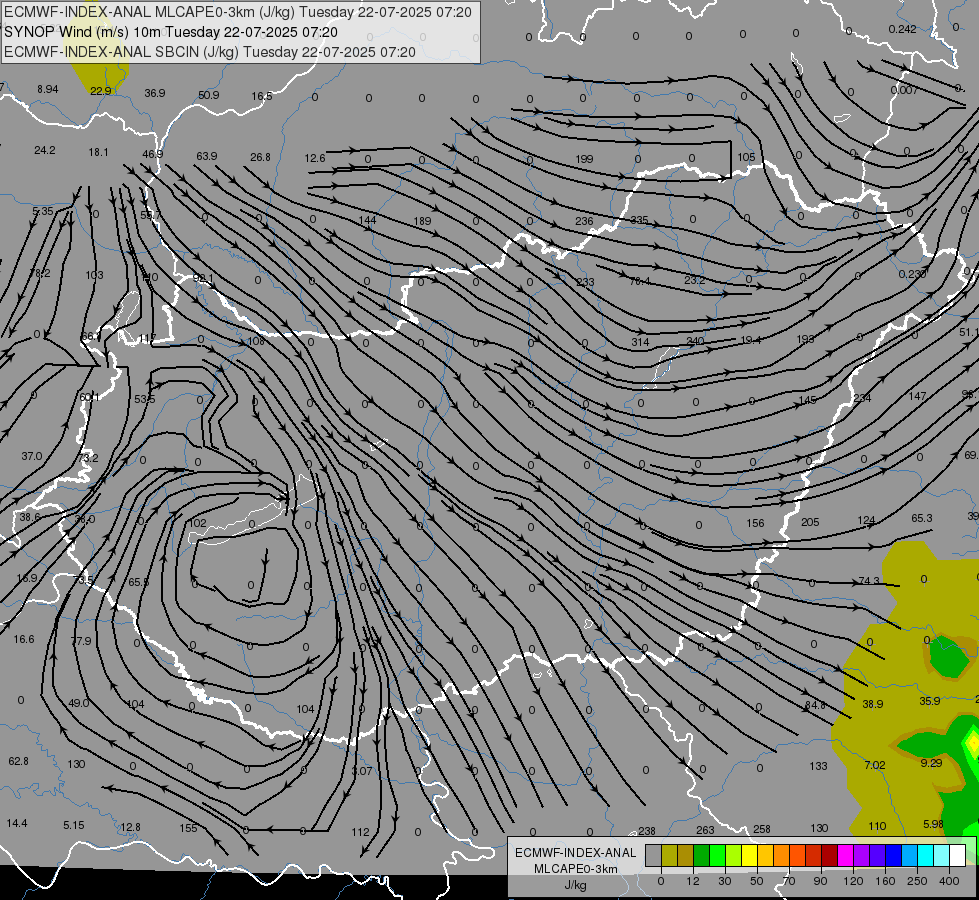The image size is (979, 900).
Task: Click the SYNOP Wind 10m header line
Action: tap(171, 32)
